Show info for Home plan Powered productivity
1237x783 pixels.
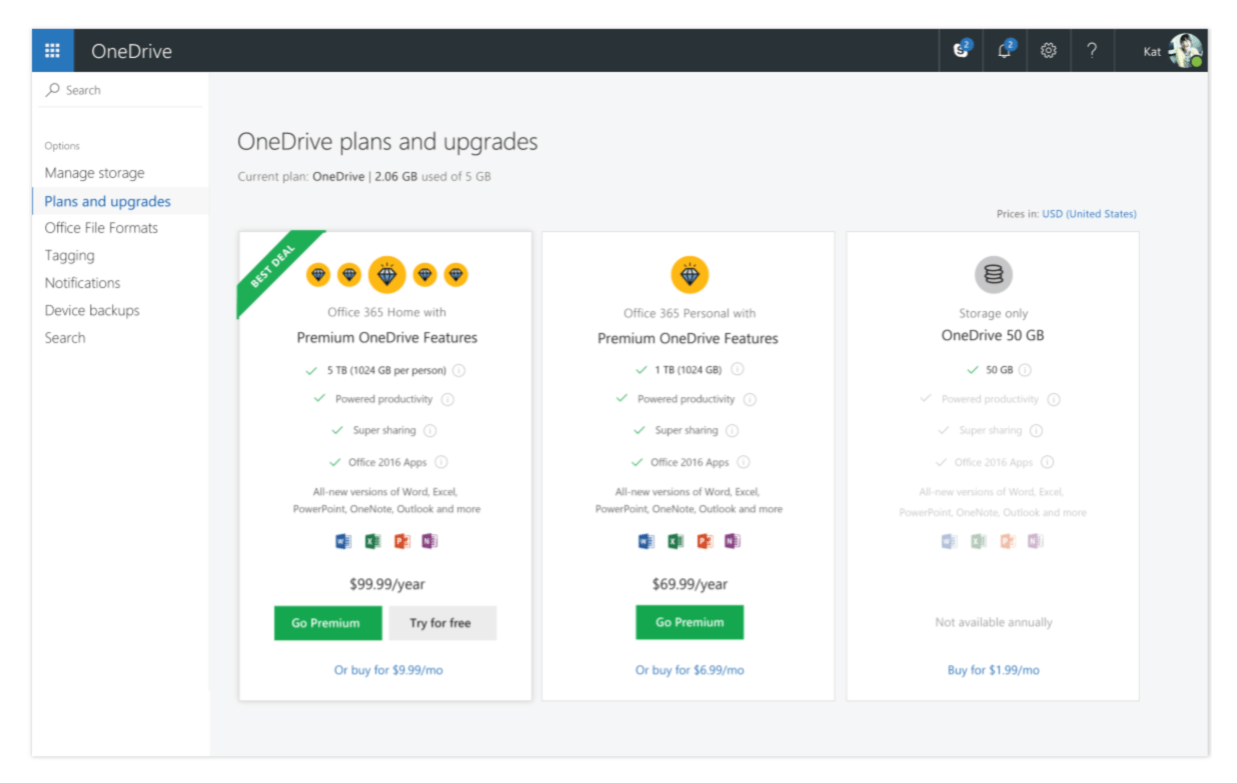point(447,400)
